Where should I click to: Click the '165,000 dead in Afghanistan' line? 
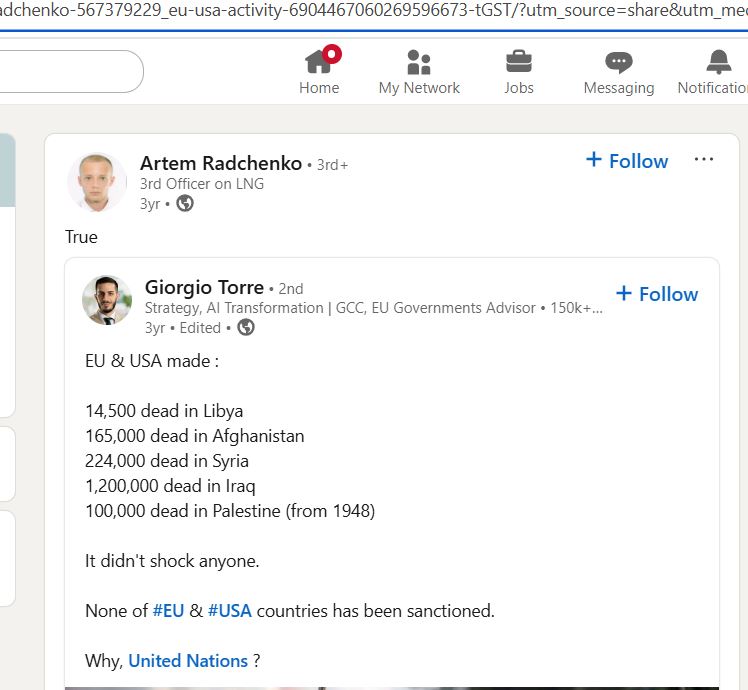tap(195, 436)
